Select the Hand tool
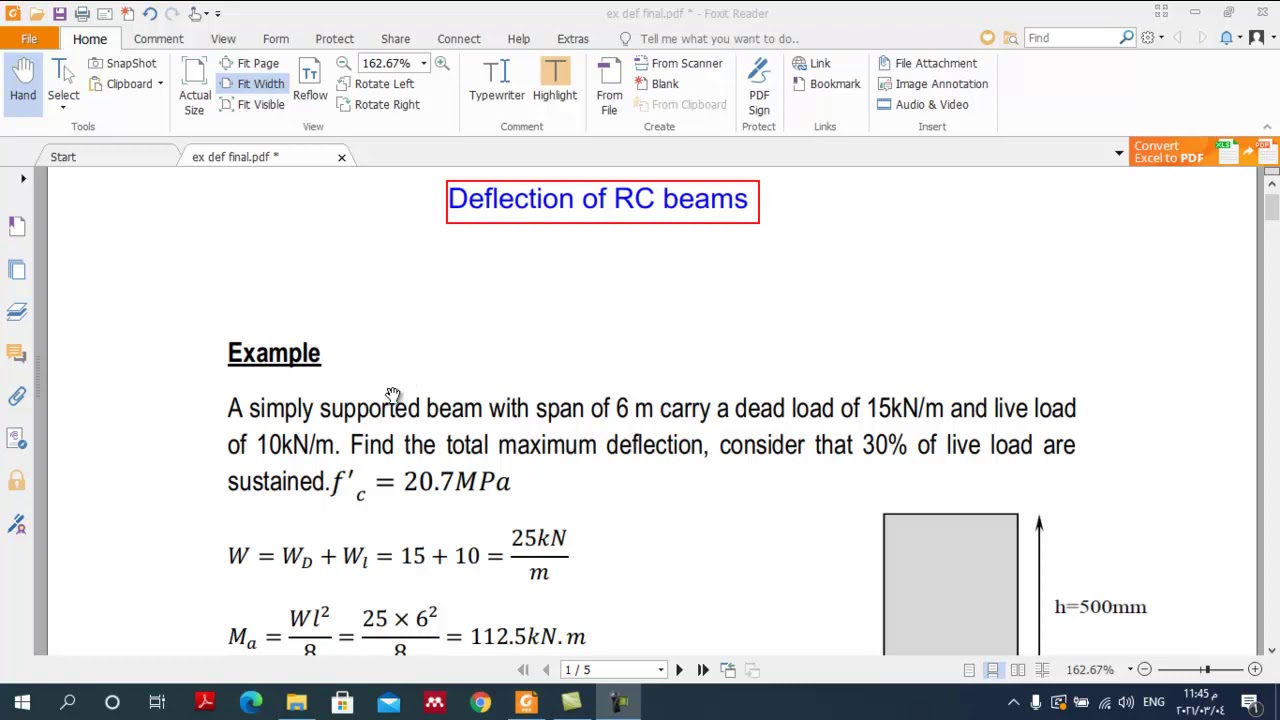Viewport: 1280px width, 720px height. click(x=23, y=82)
